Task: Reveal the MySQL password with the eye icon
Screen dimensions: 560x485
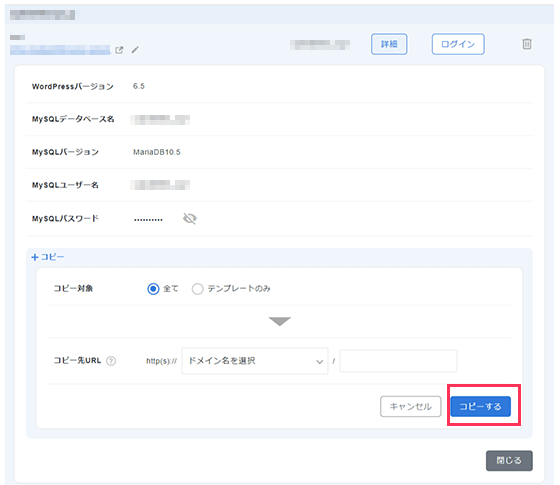Action: click(190, 219)
